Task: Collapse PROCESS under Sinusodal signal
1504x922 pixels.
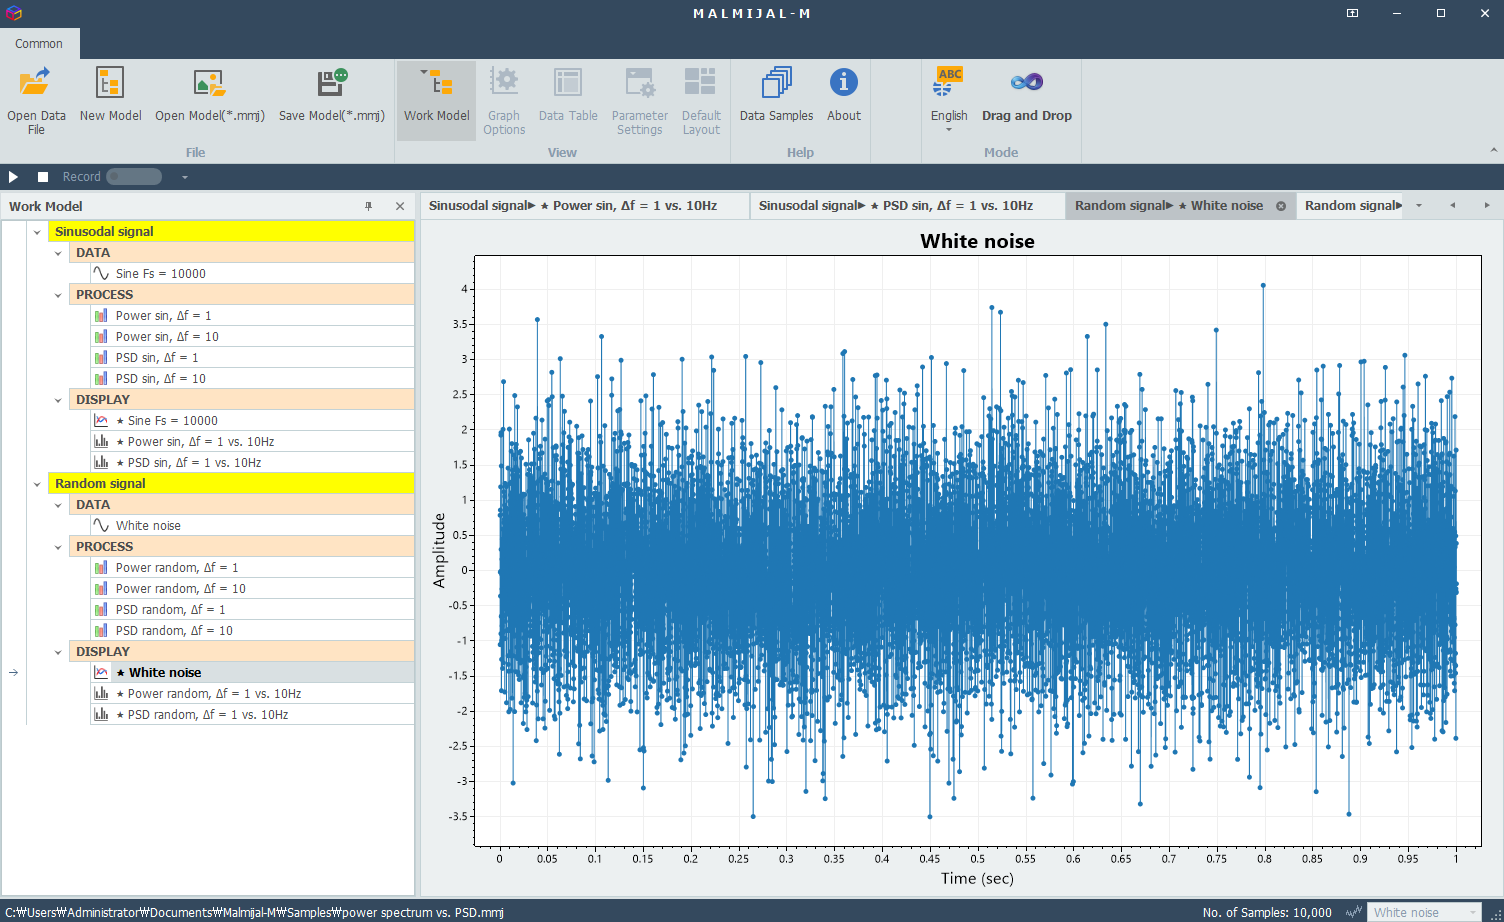Action: (58, 295)
